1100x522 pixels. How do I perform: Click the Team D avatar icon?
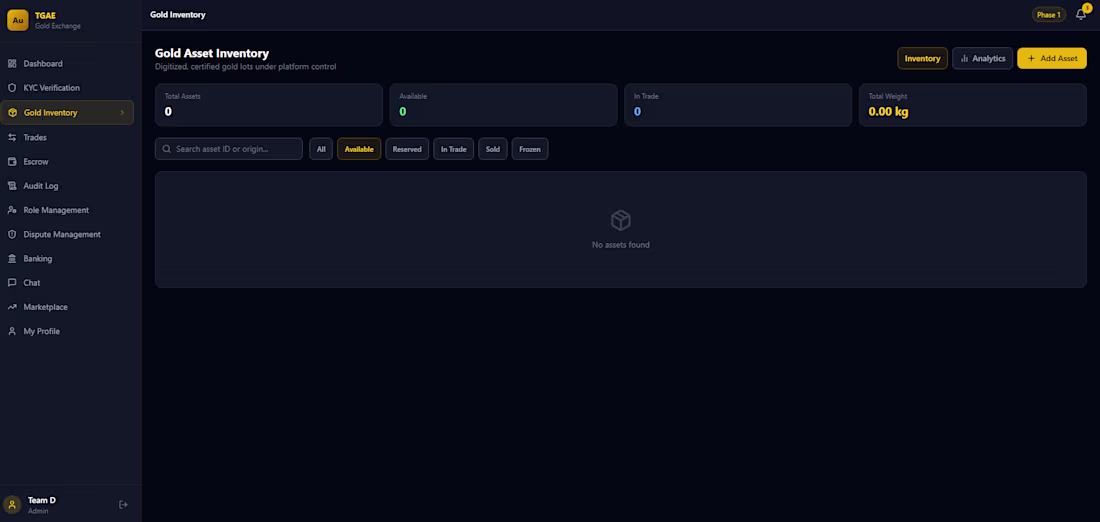(12, 504)
